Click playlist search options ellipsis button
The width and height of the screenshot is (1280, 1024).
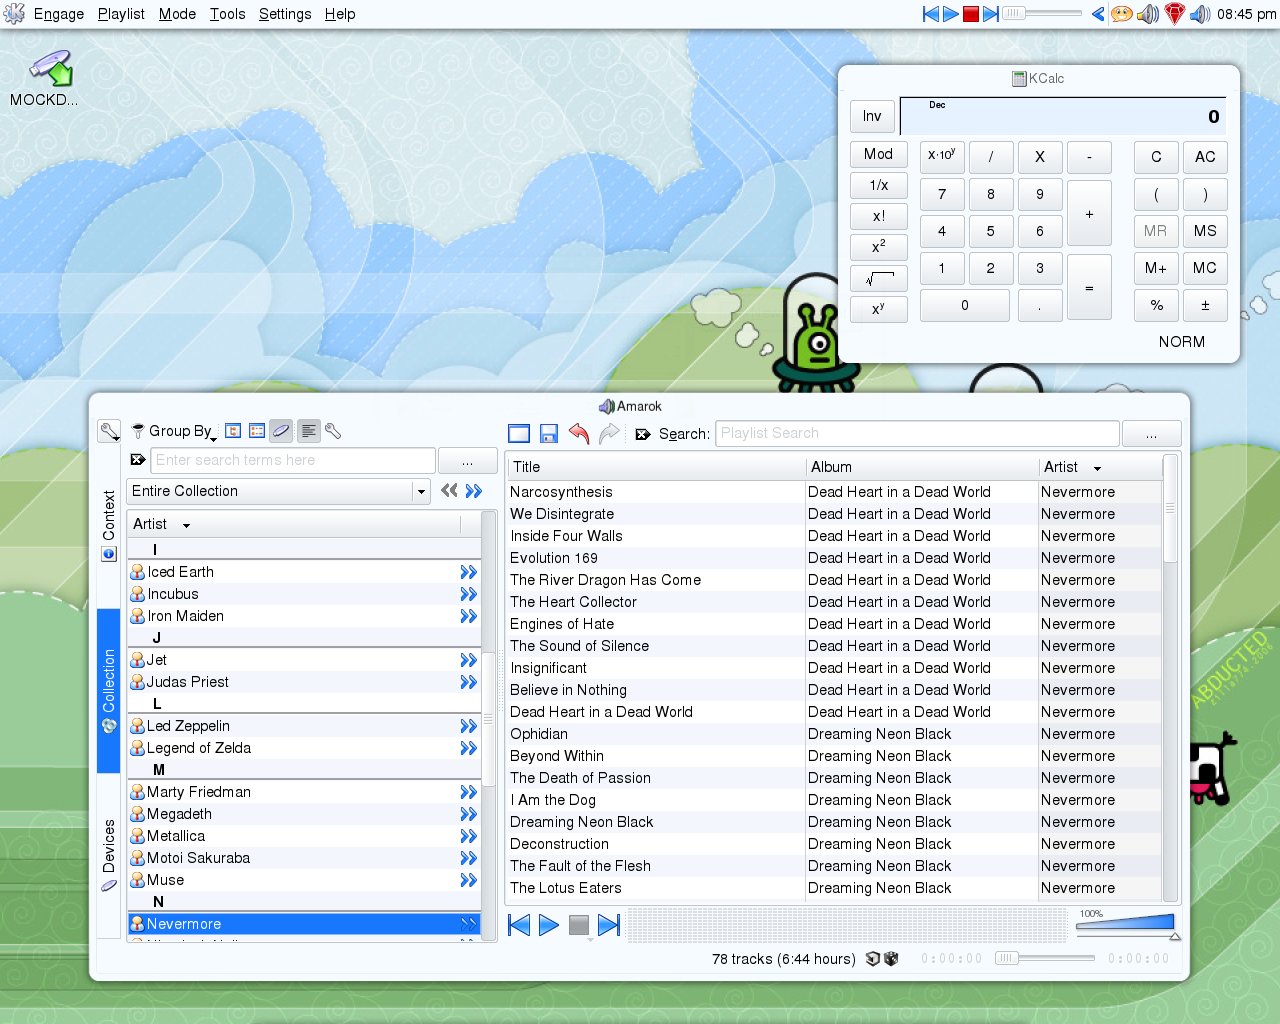pos(1151,433)
